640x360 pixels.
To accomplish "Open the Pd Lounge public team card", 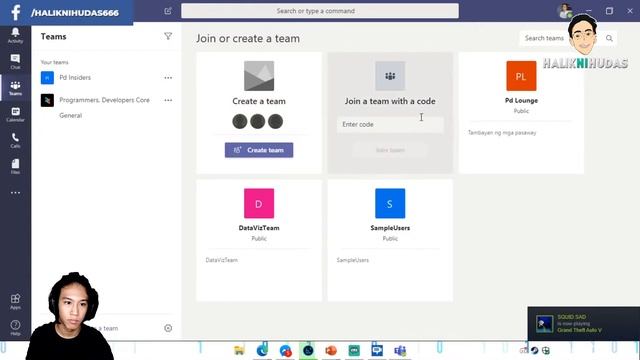I will click(521, 113).
